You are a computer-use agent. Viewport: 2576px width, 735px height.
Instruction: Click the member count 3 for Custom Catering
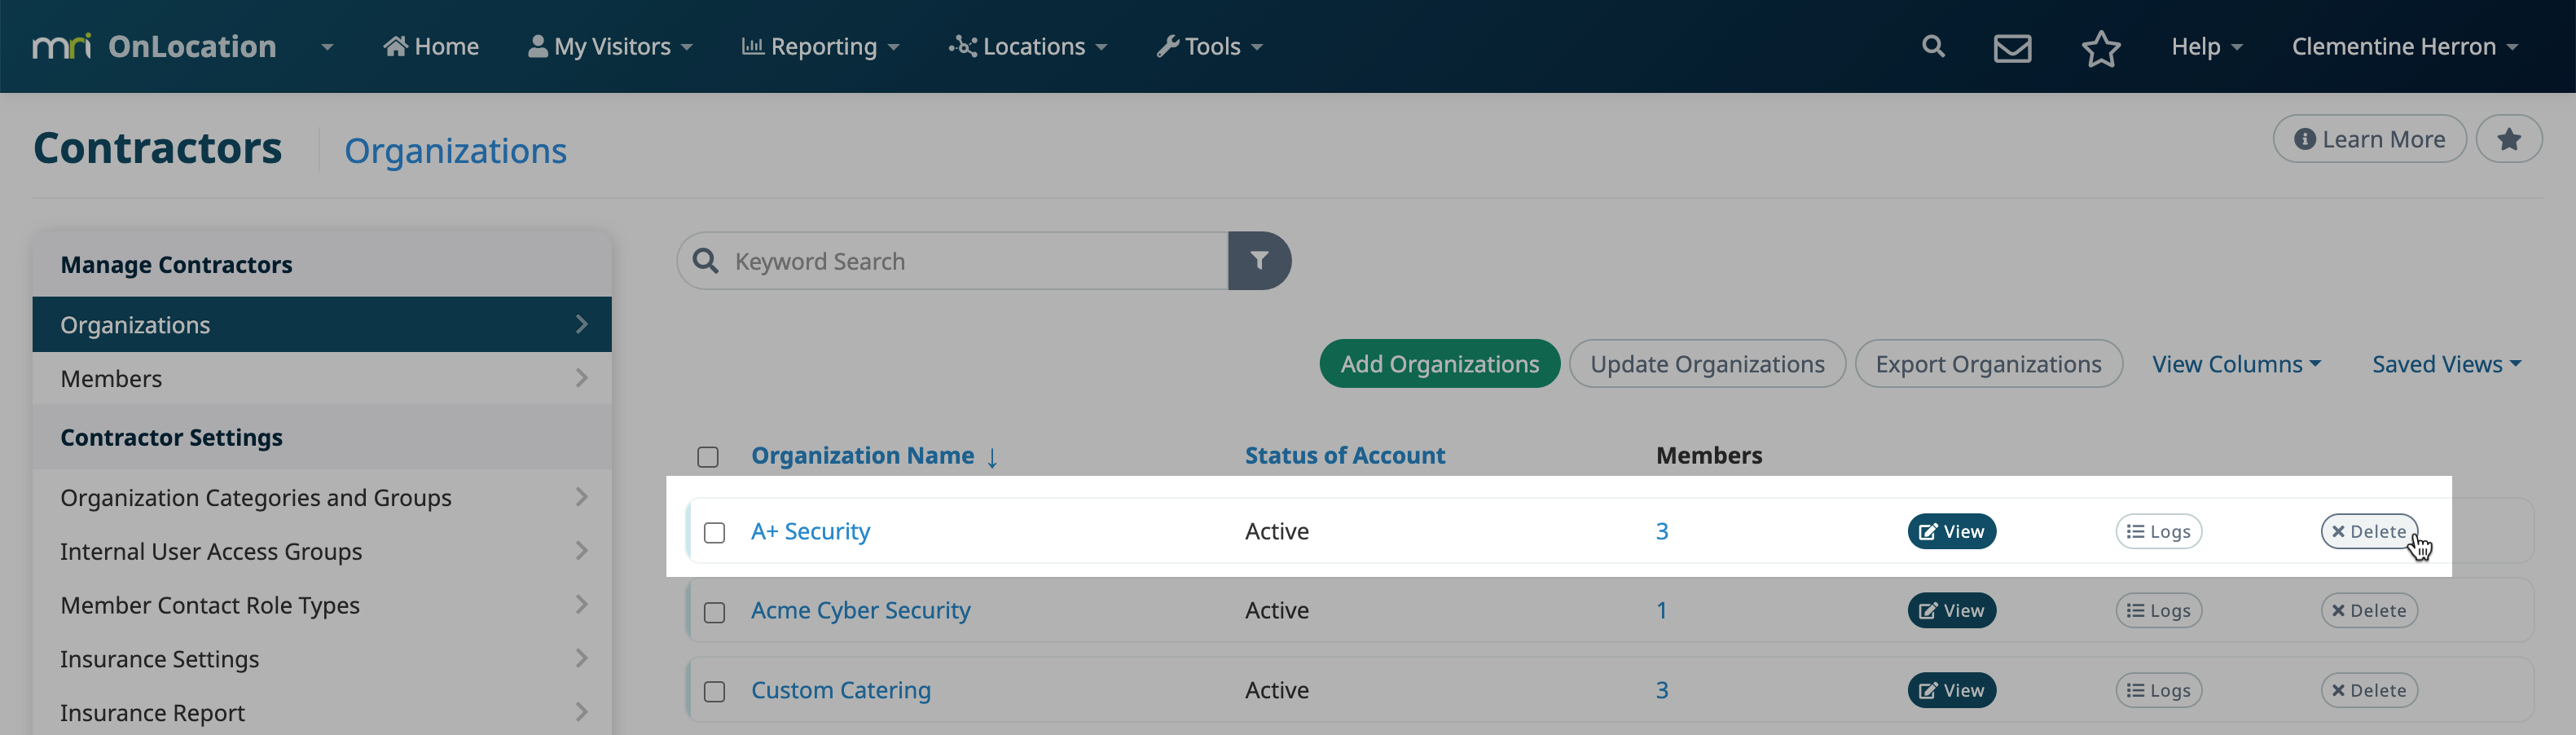[x=1661, y=690]
